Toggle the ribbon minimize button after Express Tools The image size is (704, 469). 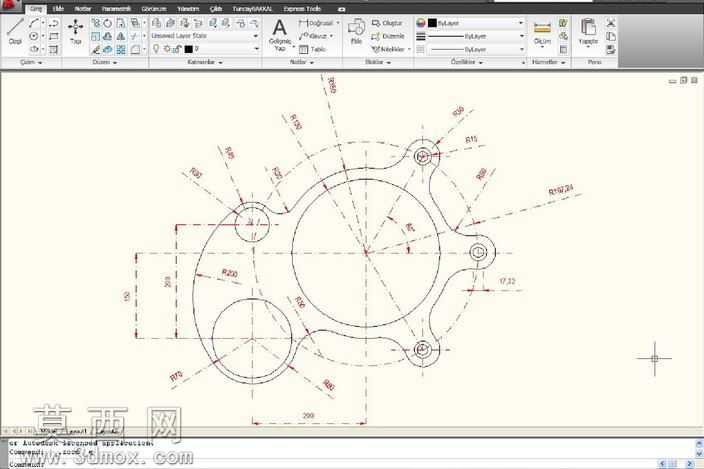[342, 9]
